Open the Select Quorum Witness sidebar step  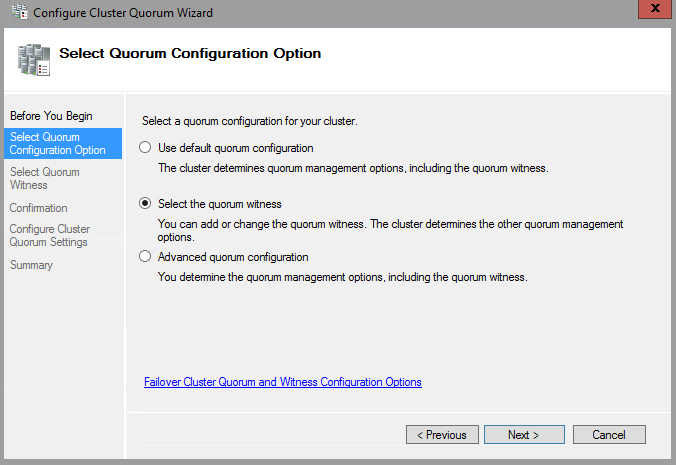click(x=45, y=178)
